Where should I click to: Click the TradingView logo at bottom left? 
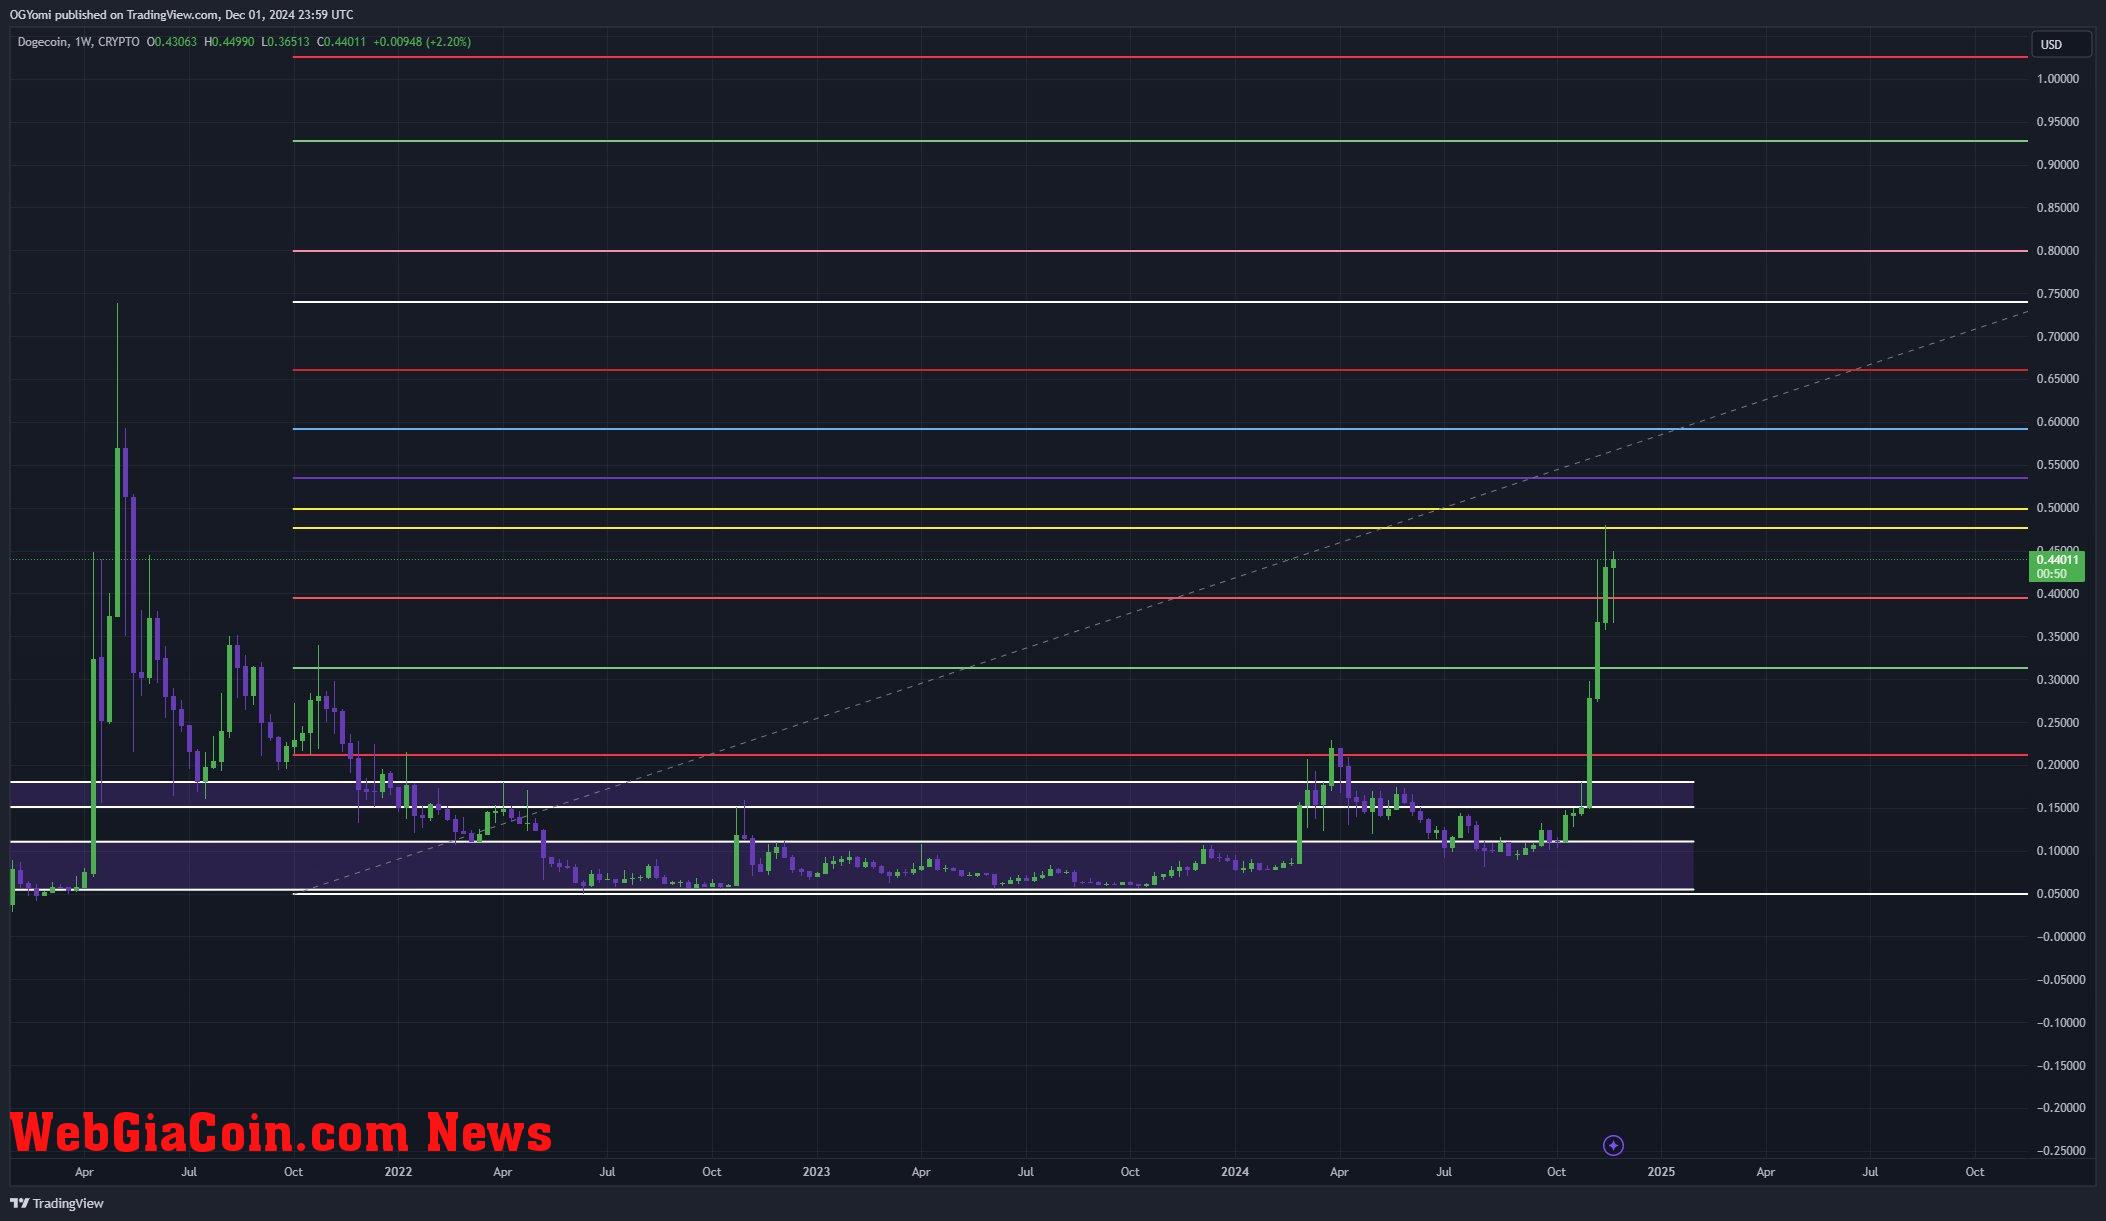[57, 1203]
